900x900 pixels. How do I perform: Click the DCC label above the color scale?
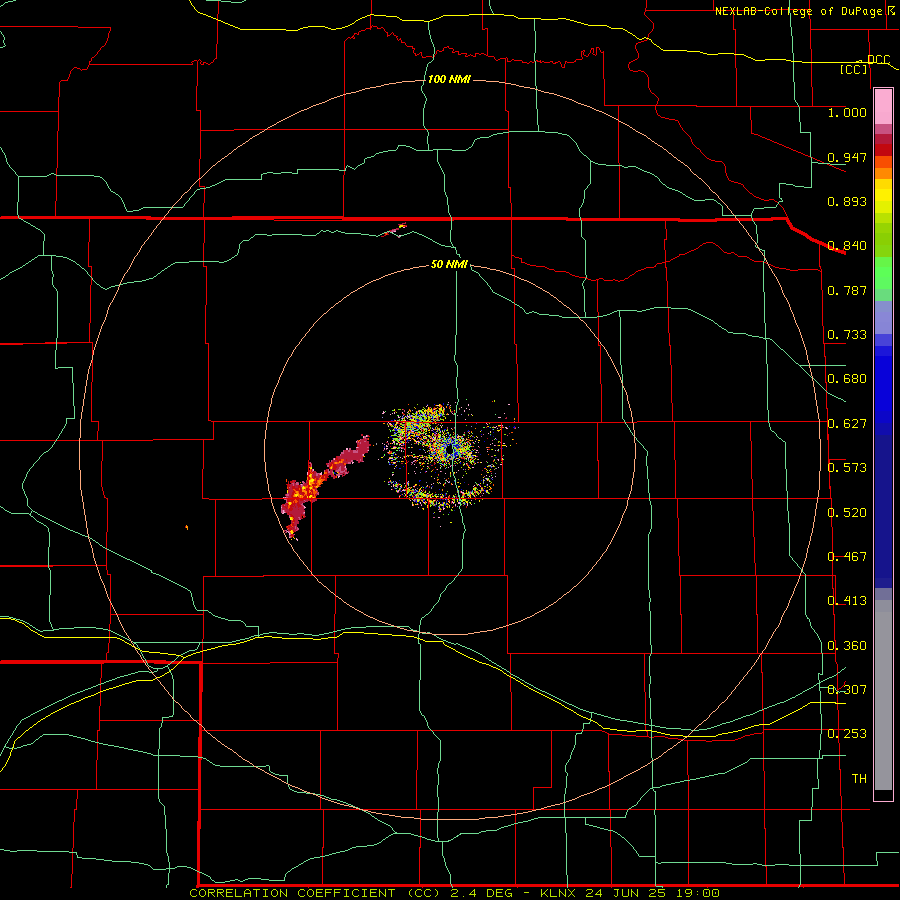pos(878,60)
